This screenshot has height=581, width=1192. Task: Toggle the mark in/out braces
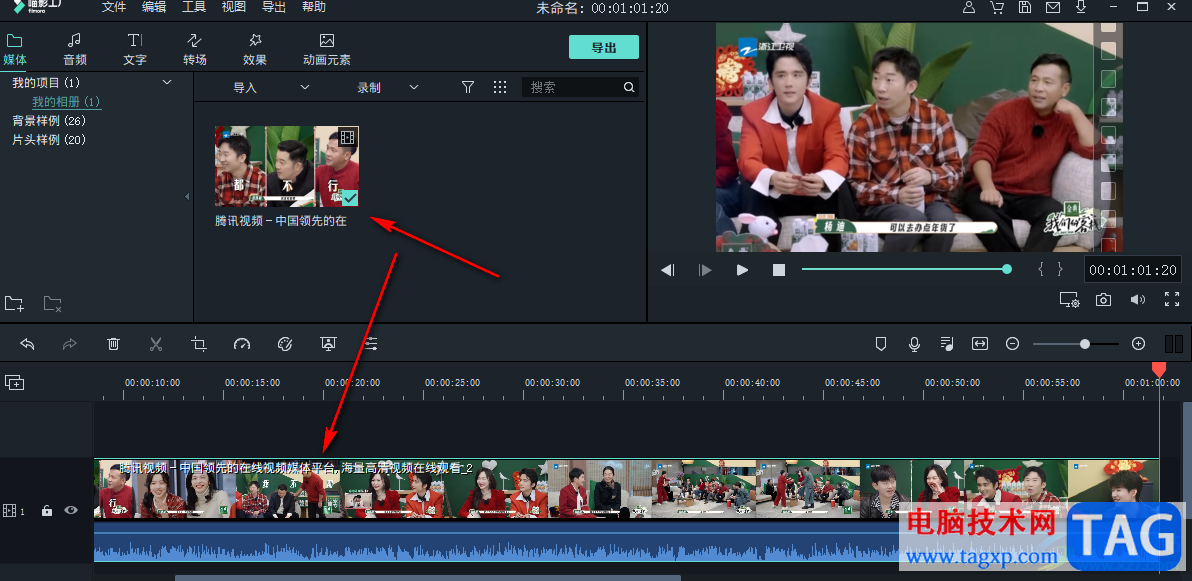tap(1051, 269)
